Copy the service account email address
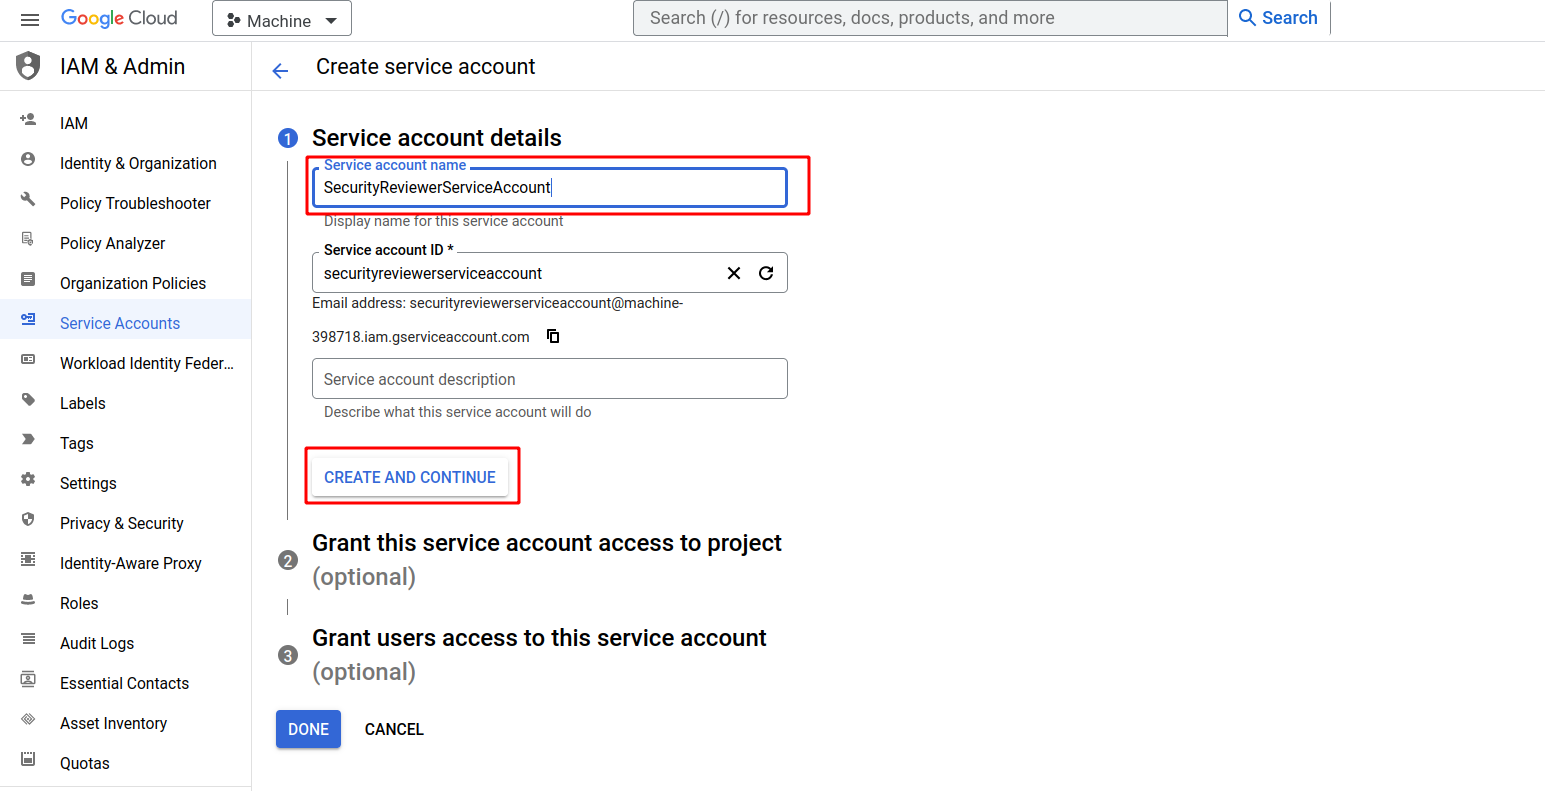 tap(553, 336)
